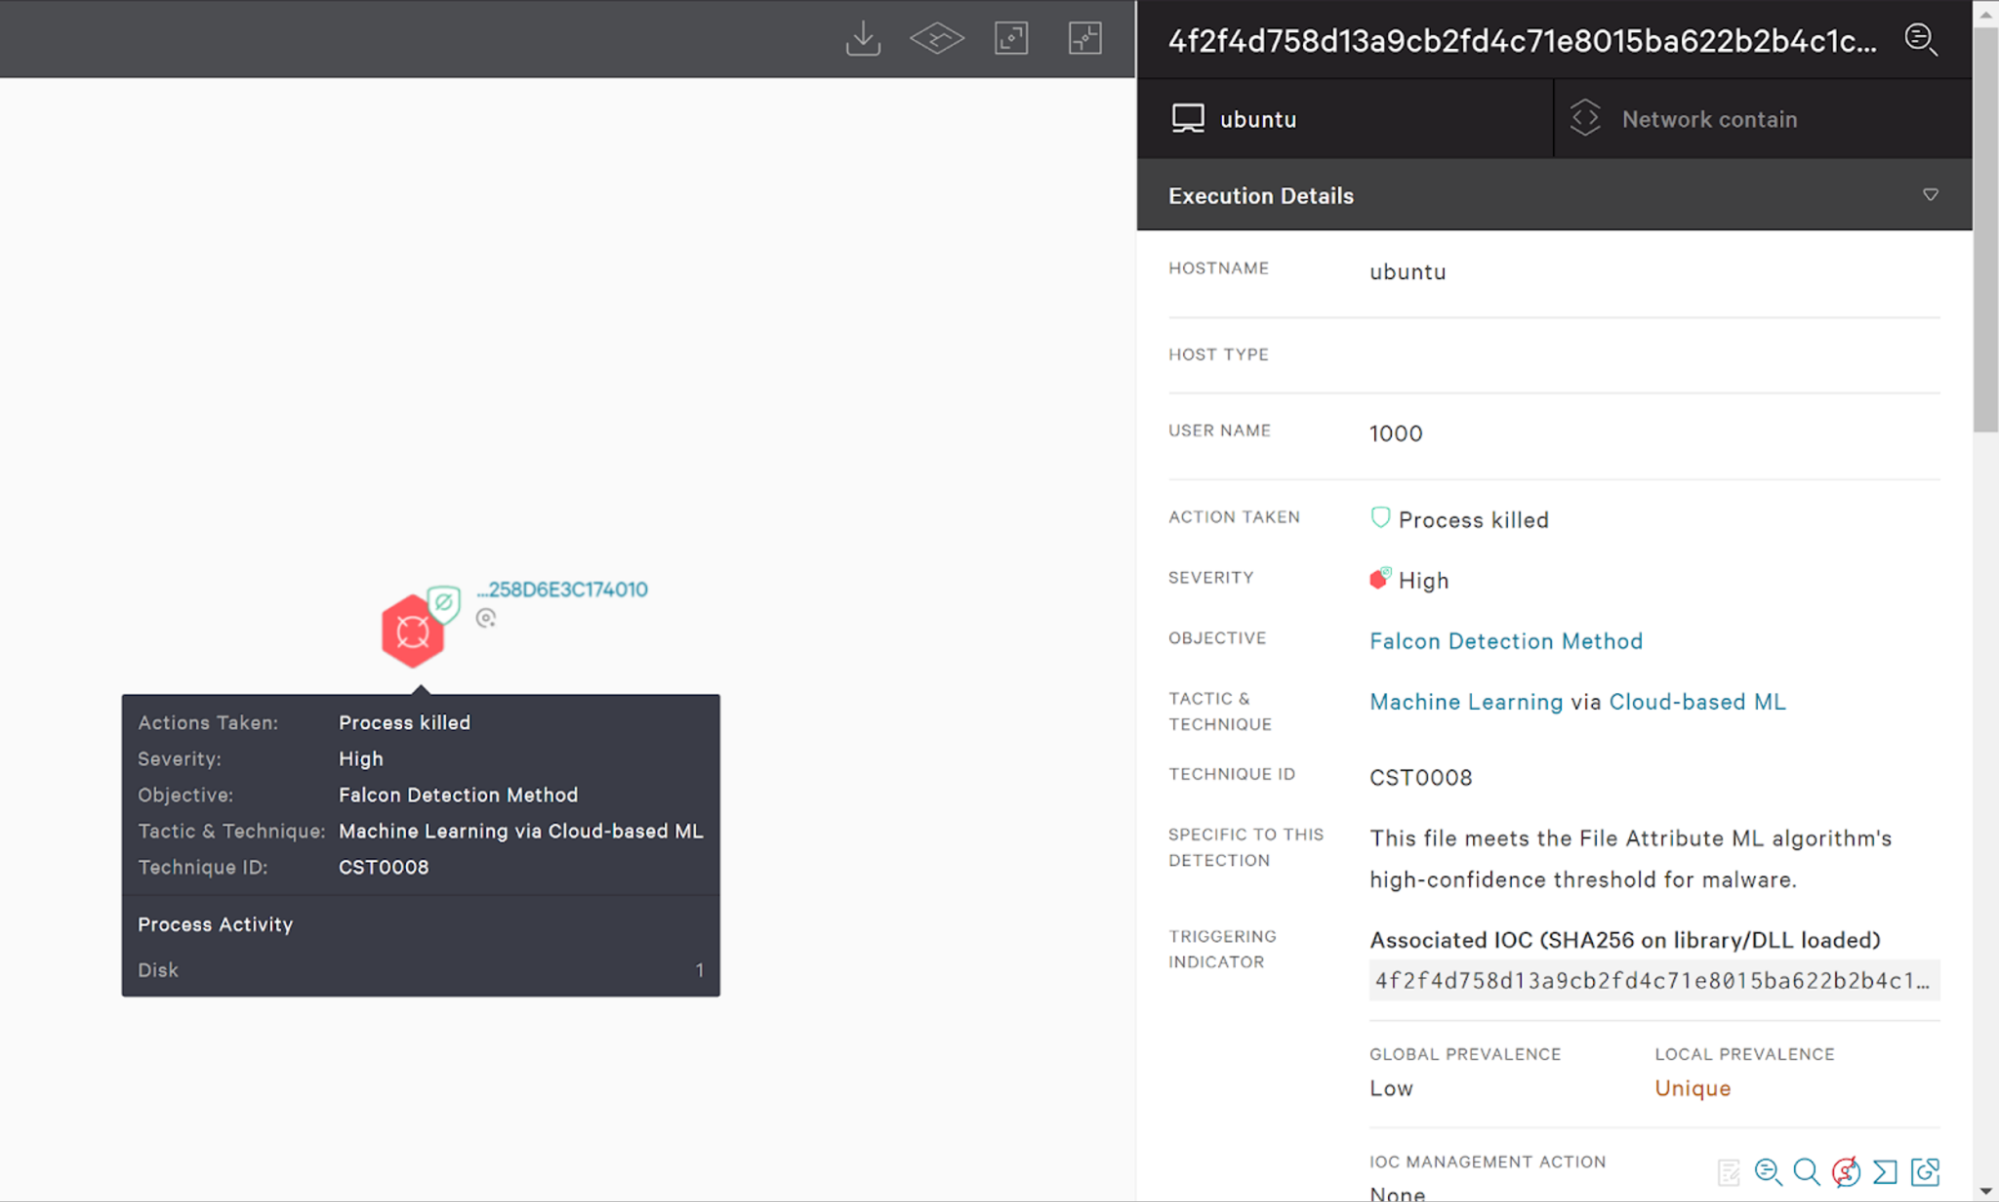Click the layers icon in top toolbar
Image resolution: width=1999 pixels, height=1203 pixels.
(936, 39)
